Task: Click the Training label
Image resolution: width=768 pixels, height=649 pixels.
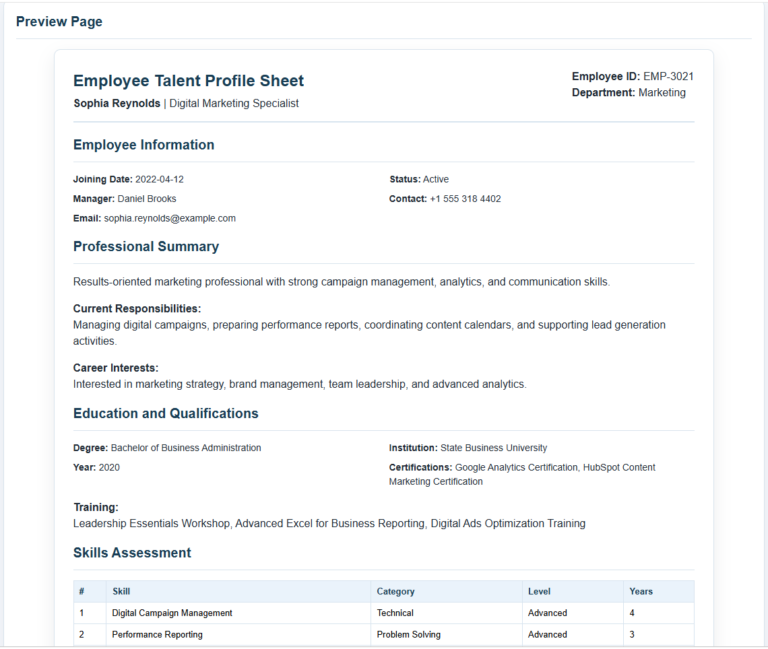Action: [x=96, y=507]
